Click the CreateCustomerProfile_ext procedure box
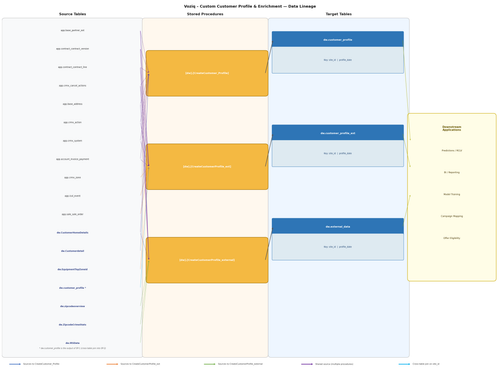 [x=207, y=167]
